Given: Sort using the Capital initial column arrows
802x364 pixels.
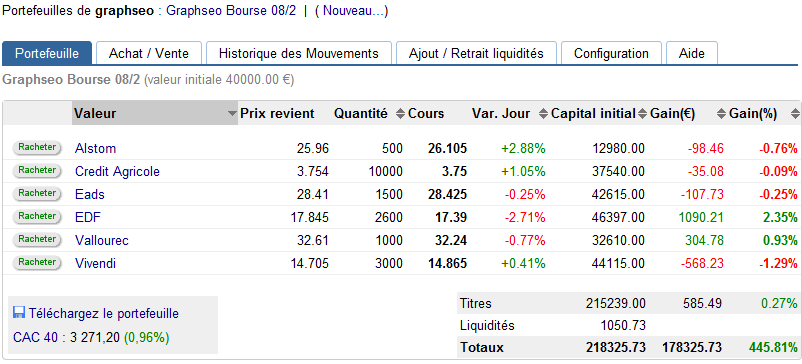Looking at the screenshot, I should (x=544, y=114).
